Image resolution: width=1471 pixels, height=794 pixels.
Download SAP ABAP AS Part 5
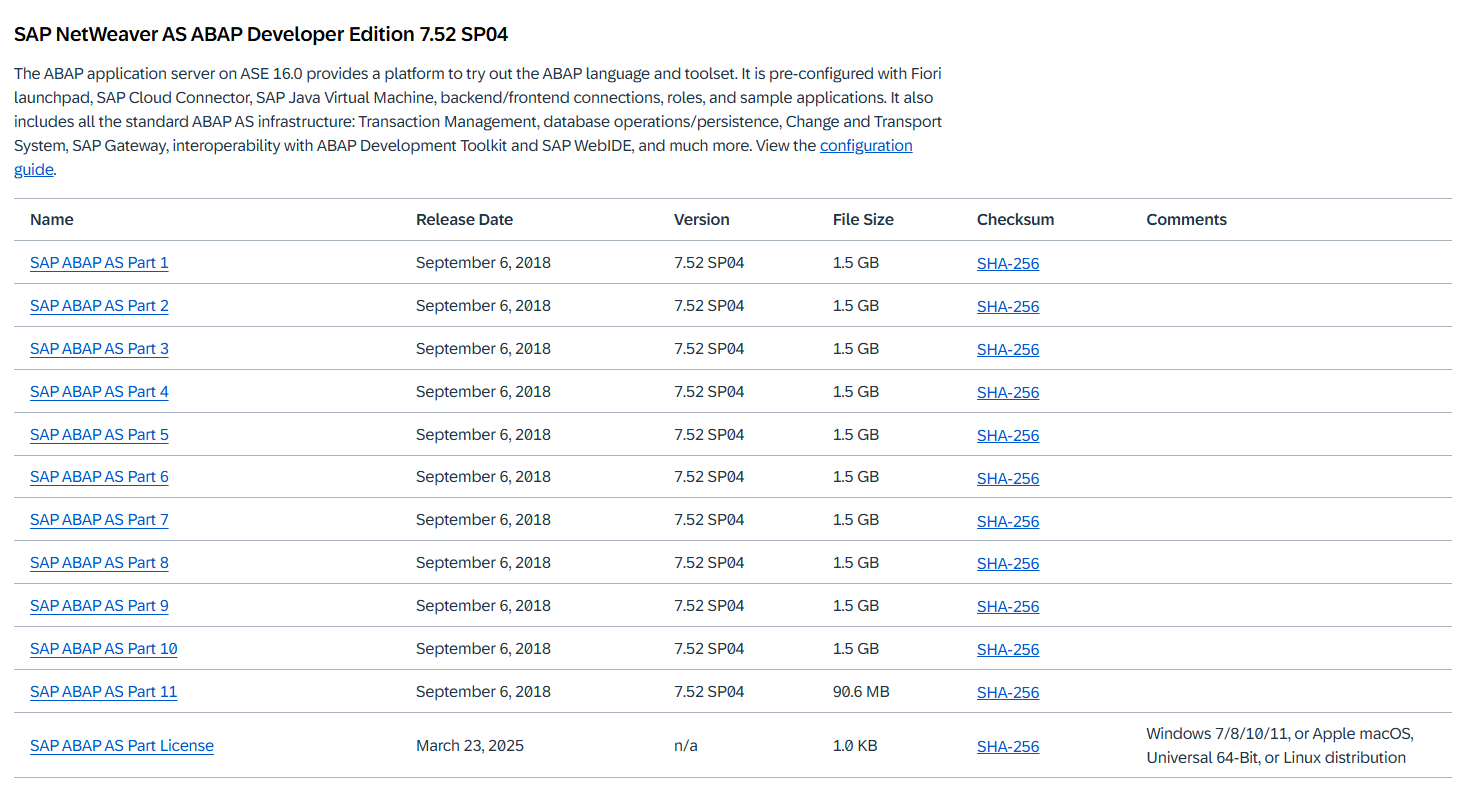pyautogui.click(x=99, y=435)
